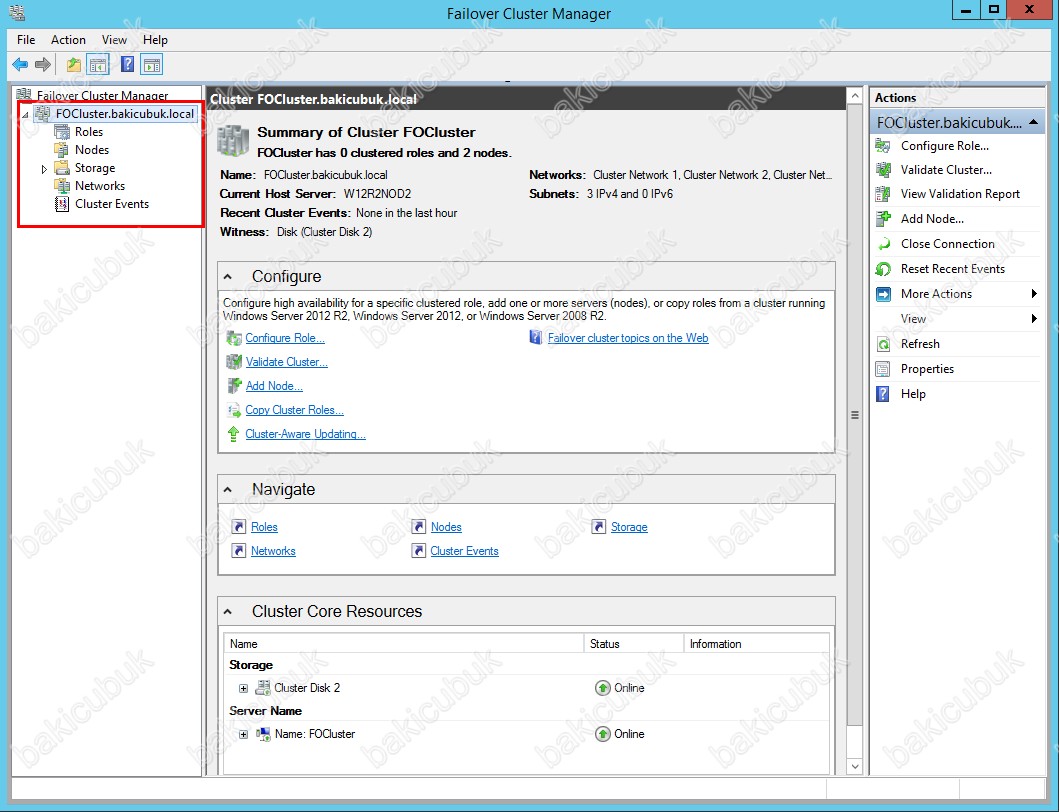Click the View Validation Report icon
This screenshot has width=1059, height=812.
[x=883, y=194]
